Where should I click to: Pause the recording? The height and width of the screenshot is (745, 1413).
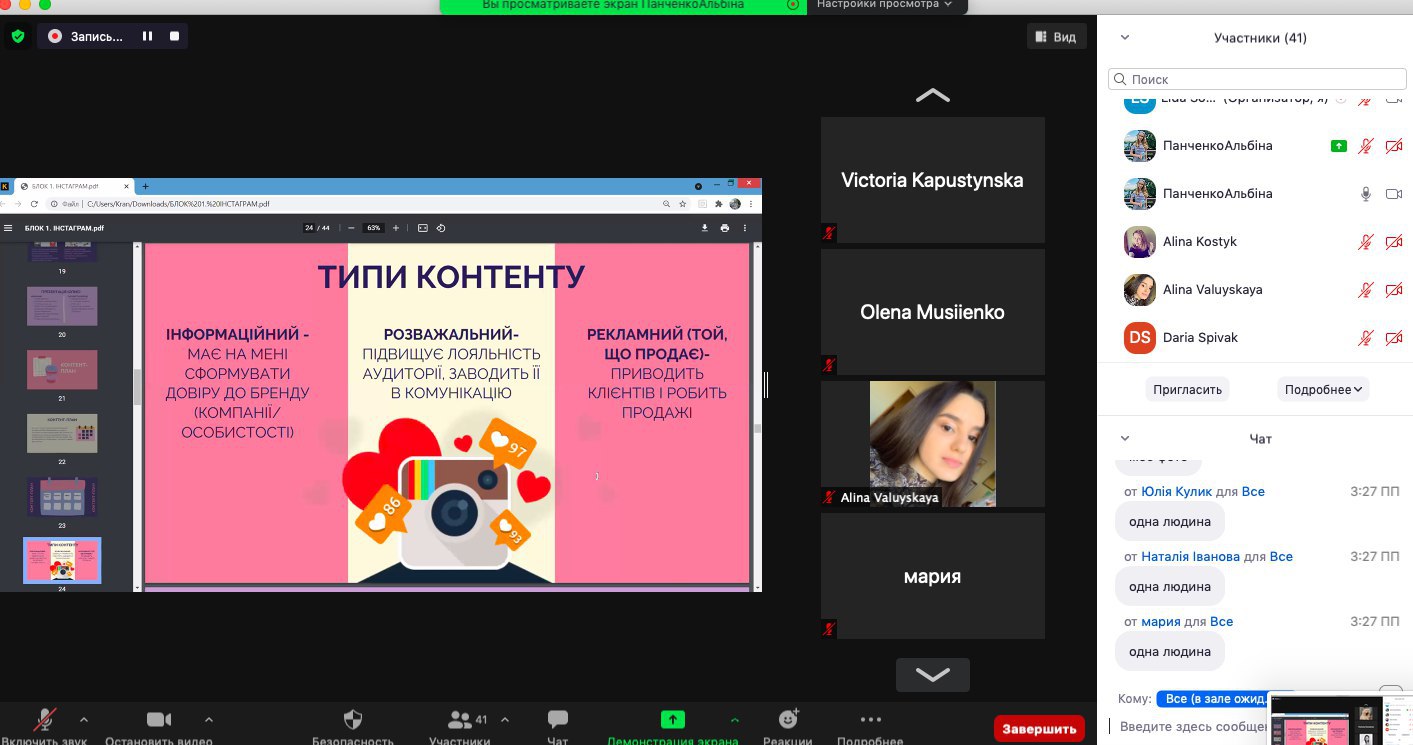(147, 37)
